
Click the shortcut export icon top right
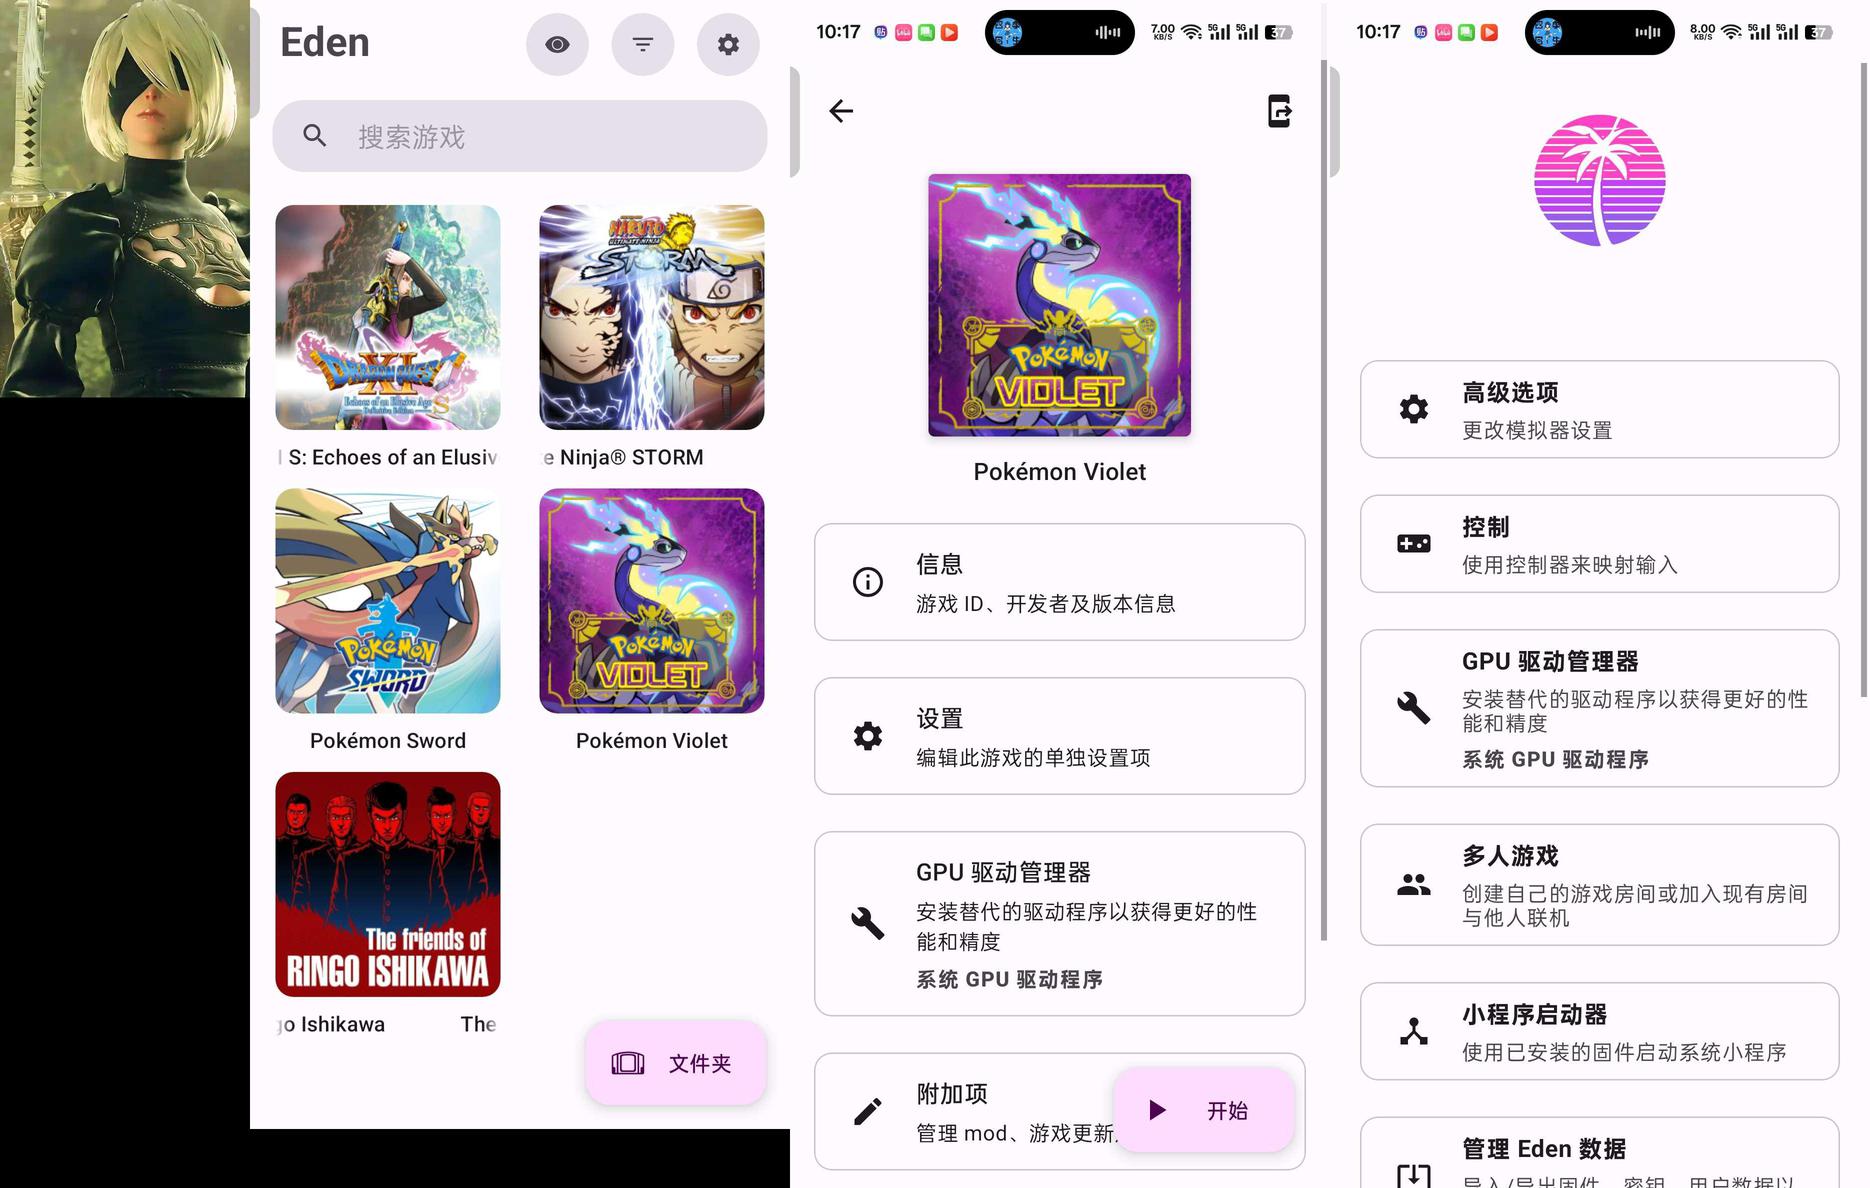pyautogui.click(x=1279, y=111)
